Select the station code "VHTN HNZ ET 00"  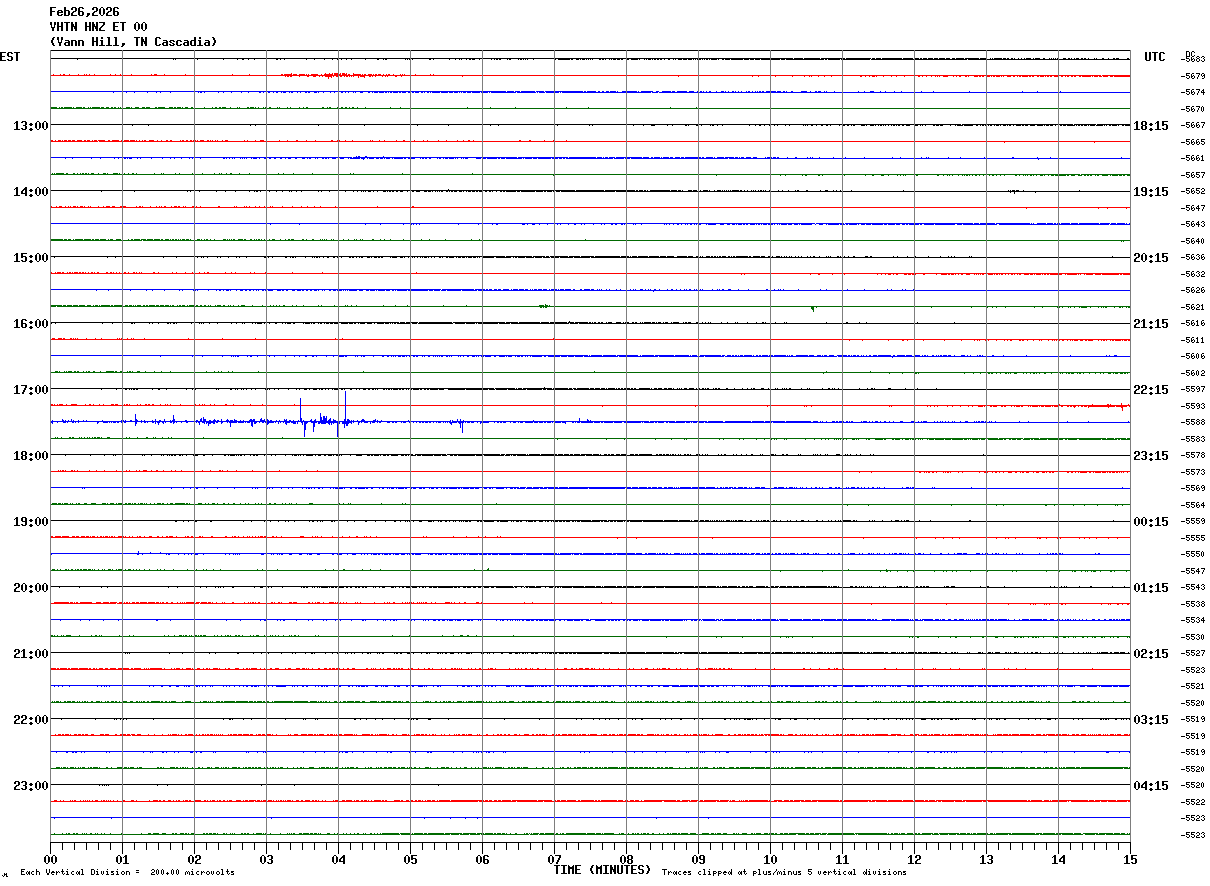click(98, 27)
